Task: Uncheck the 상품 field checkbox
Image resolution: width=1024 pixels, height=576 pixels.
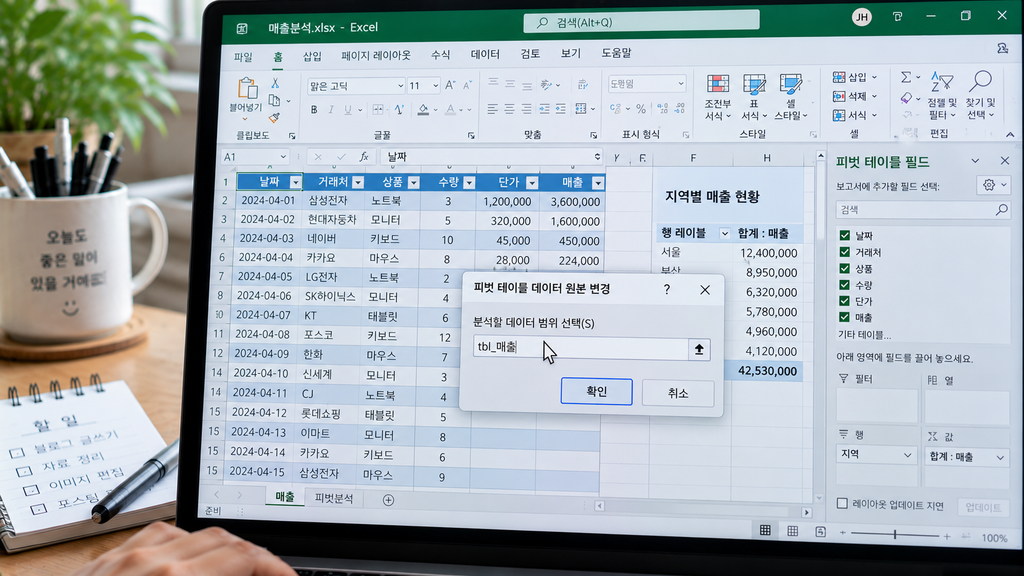Action: click(x=844, y=268)
